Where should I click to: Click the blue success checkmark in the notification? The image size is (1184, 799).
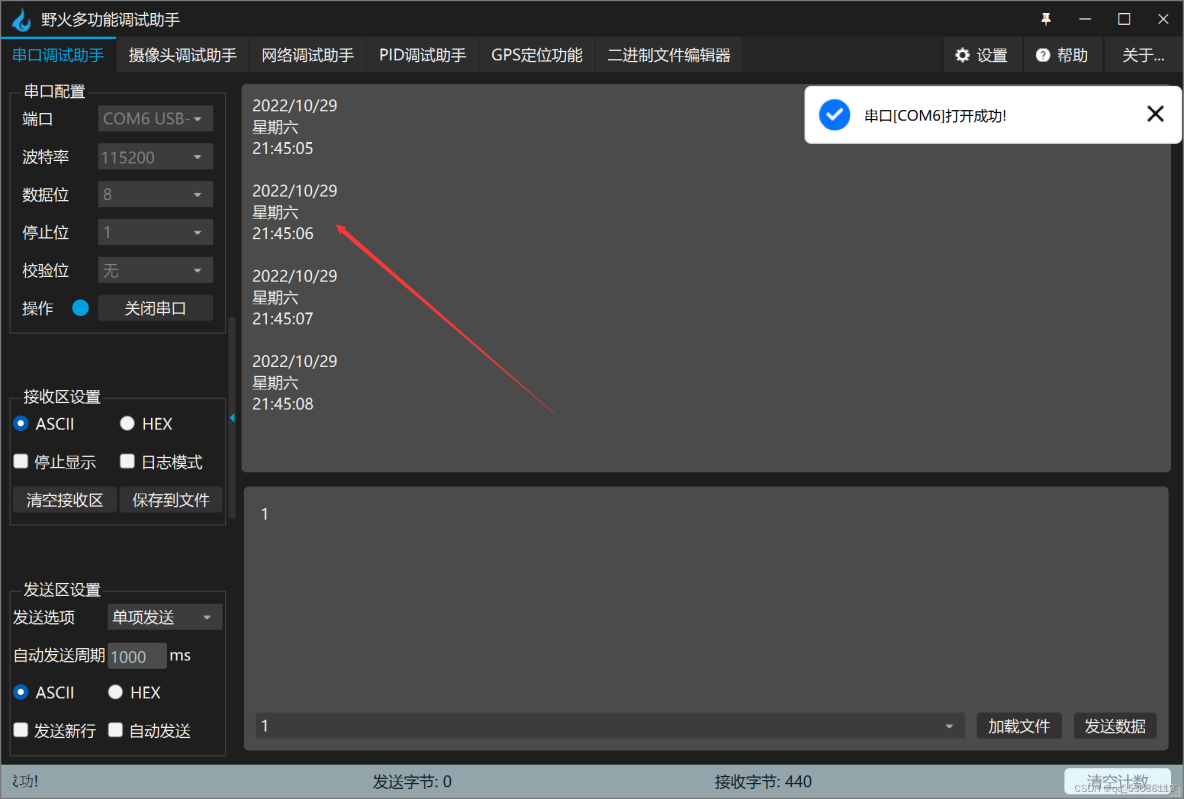point(834,114)
